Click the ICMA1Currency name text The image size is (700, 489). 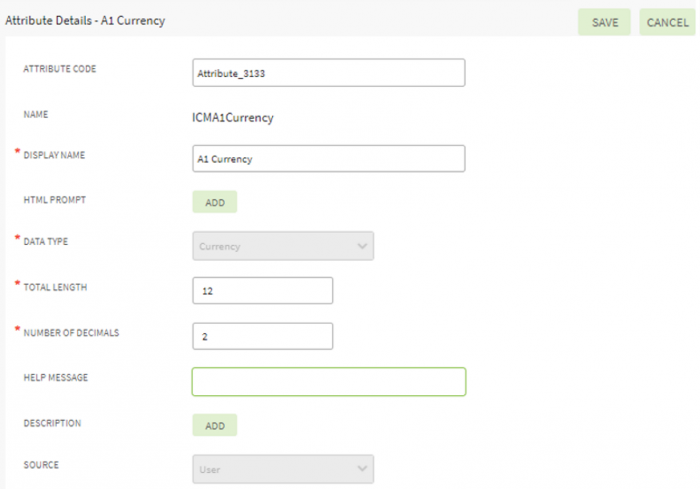point(232,117)
